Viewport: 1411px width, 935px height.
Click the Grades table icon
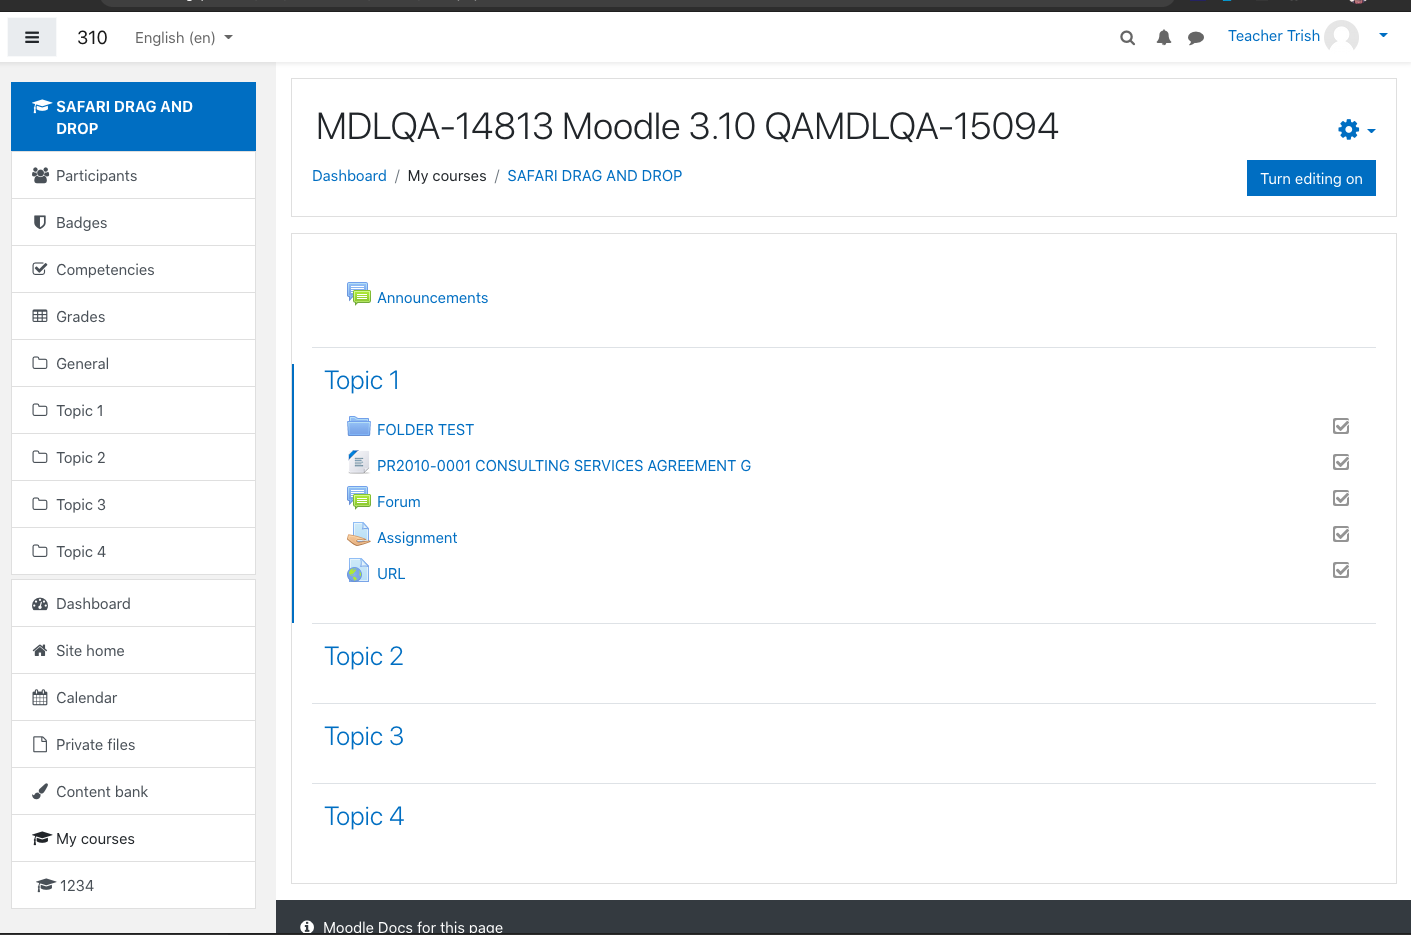[40, 316]
